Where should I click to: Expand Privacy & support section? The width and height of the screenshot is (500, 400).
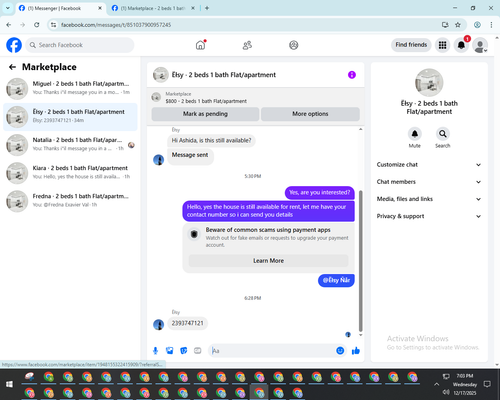[x=429, y=216]
